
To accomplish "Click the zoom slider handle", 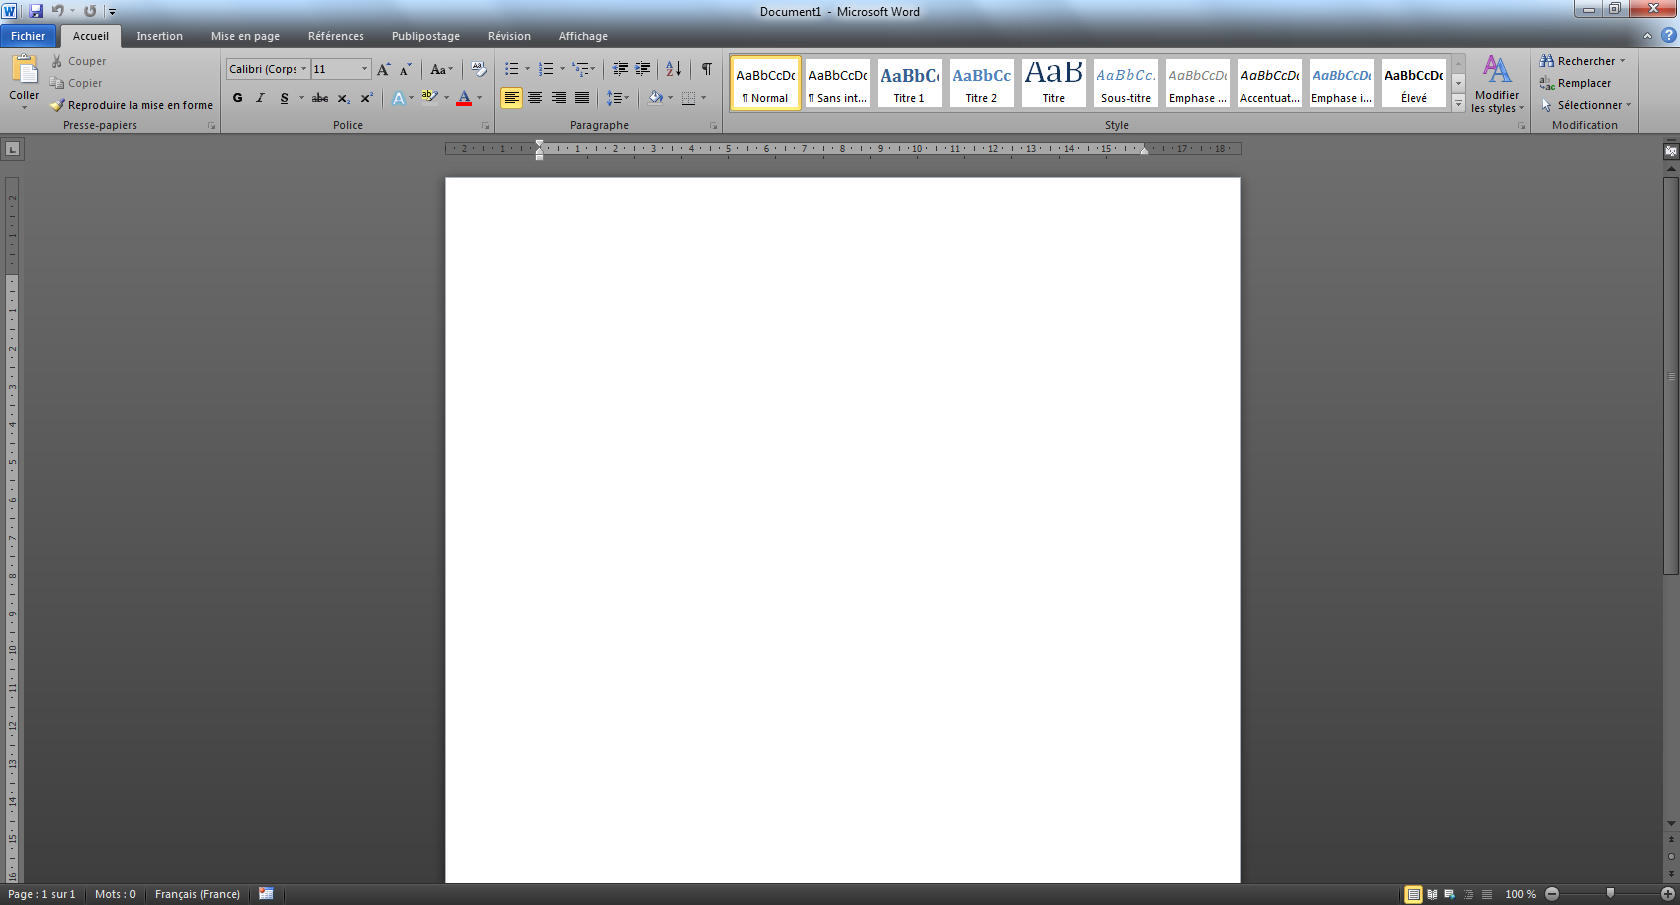I will 1610,893.
